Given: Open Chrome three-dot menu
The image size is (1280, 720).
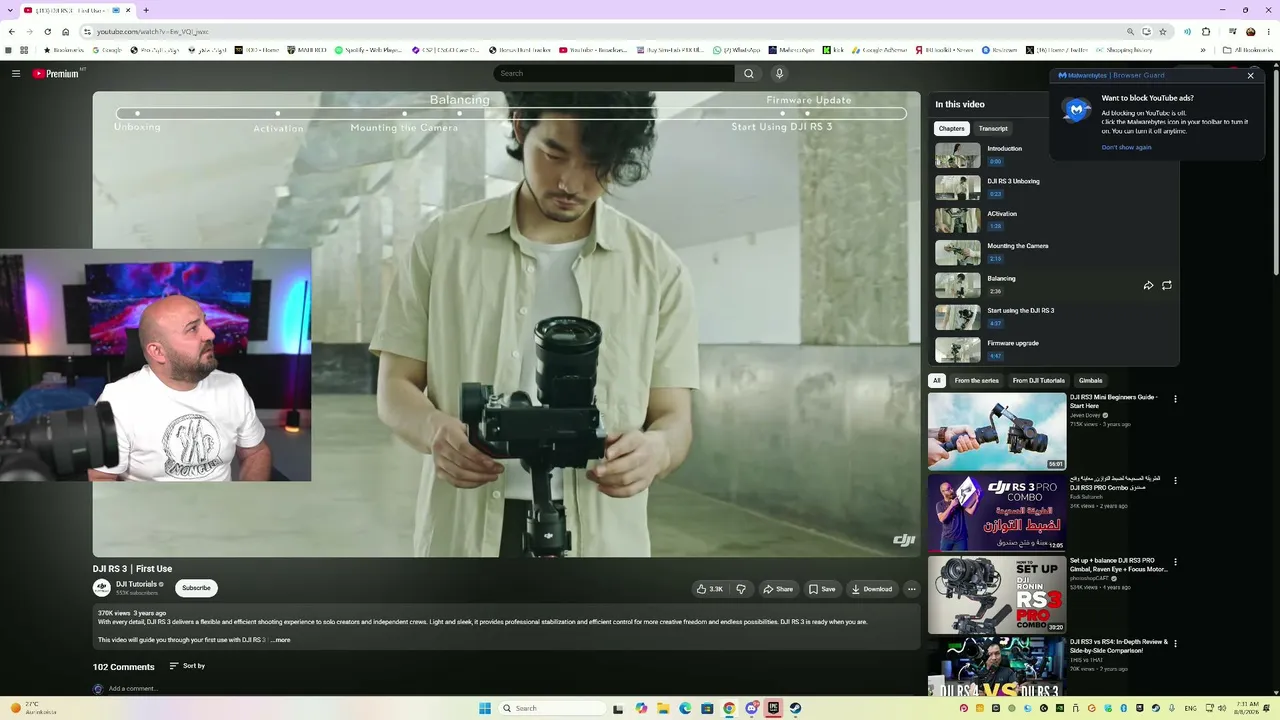Looking at the screenshot, I should (x=1268, y=32).
